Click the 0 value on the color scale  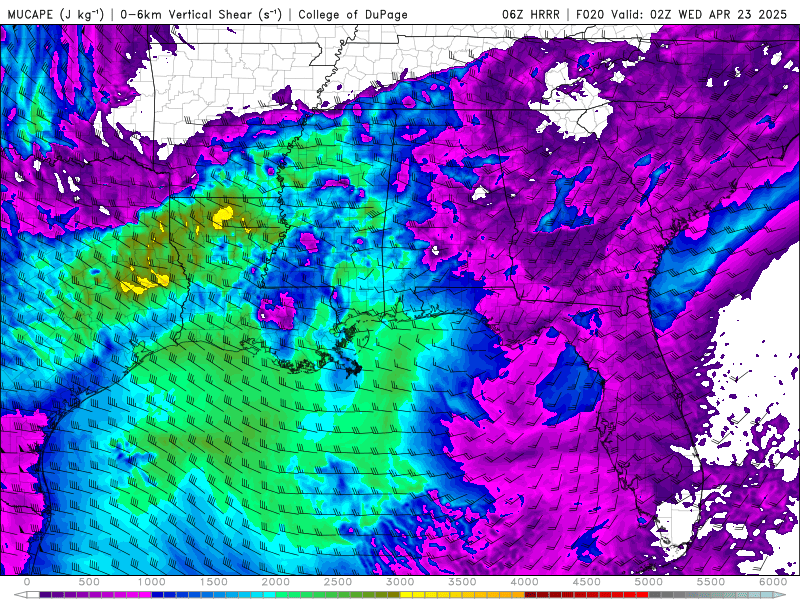27,582
